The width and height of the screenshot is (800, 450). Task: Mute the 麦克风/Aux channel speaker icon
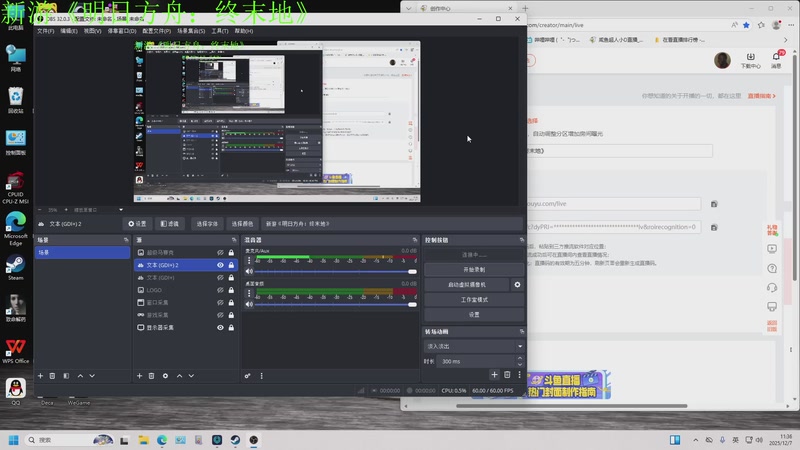pos(249,271)
